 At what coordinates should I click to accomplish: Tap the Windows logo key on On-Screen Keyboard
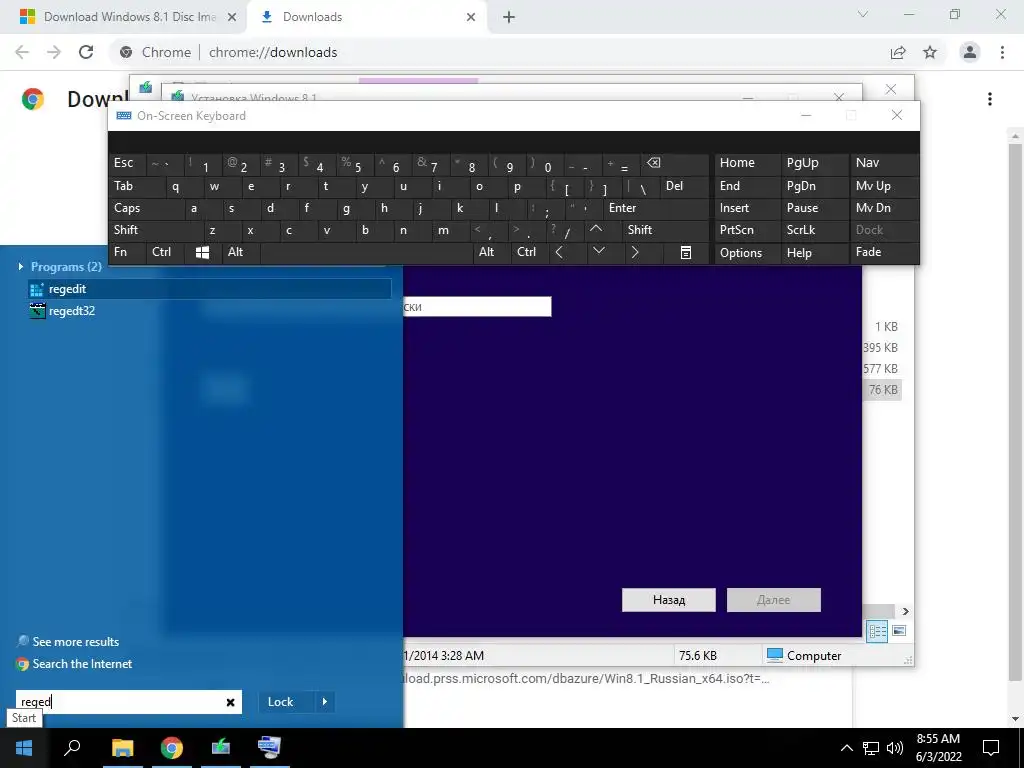(x=202, y=253)
